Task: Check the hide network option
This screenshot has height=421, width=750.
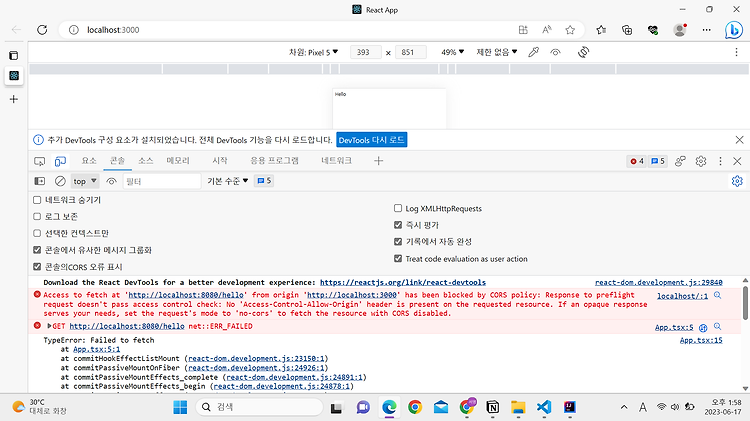Action: (x=37, y=200)
